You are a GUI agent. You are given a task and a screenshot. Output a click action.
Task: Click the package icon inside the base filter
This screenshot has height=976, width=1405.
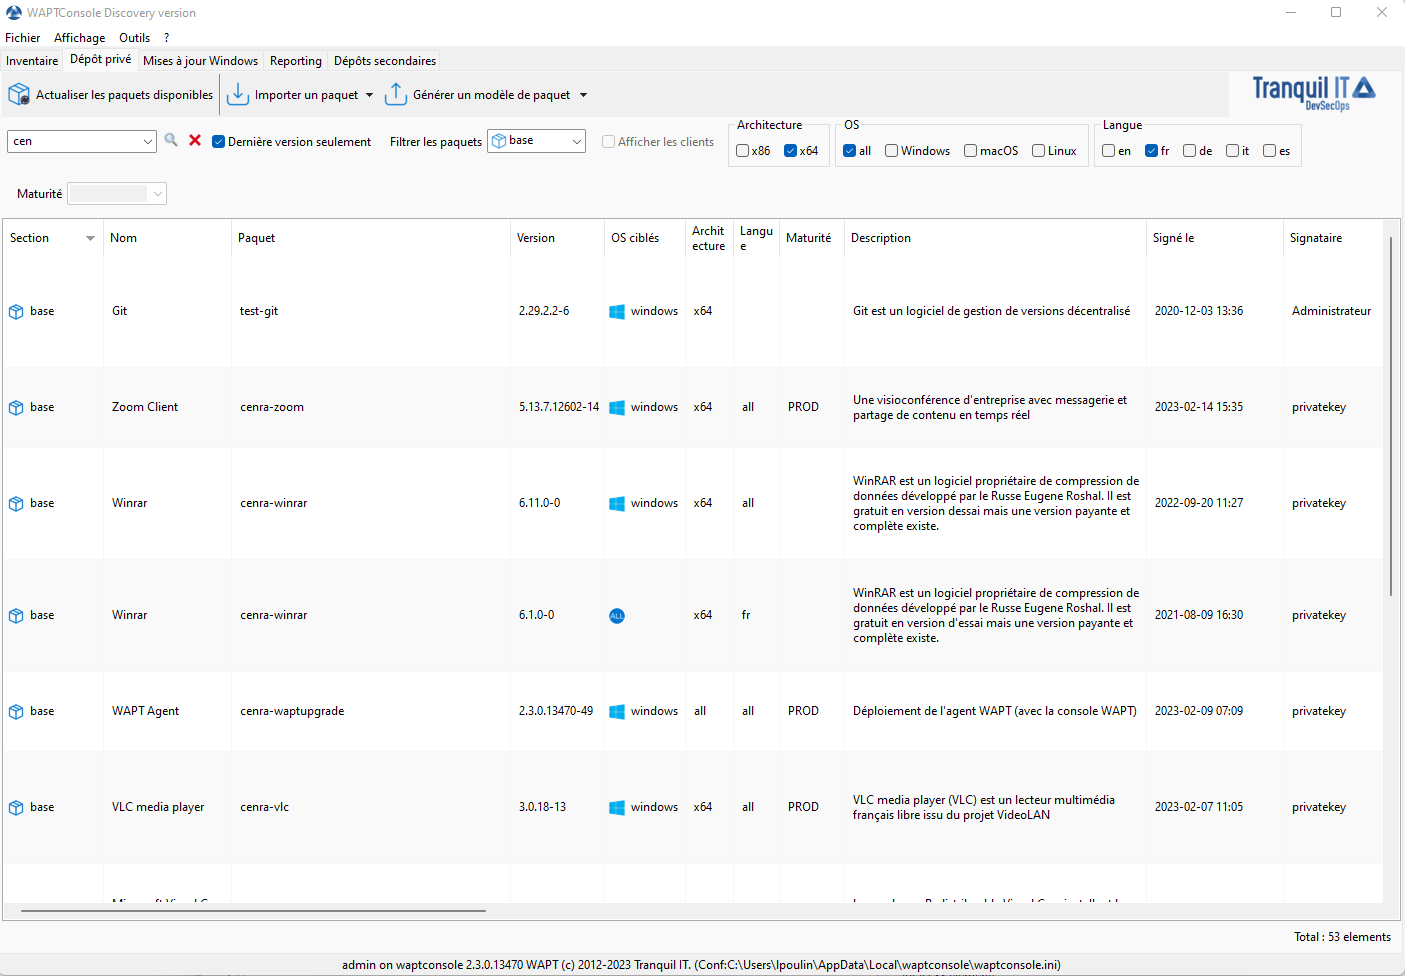tap(499, 141)
